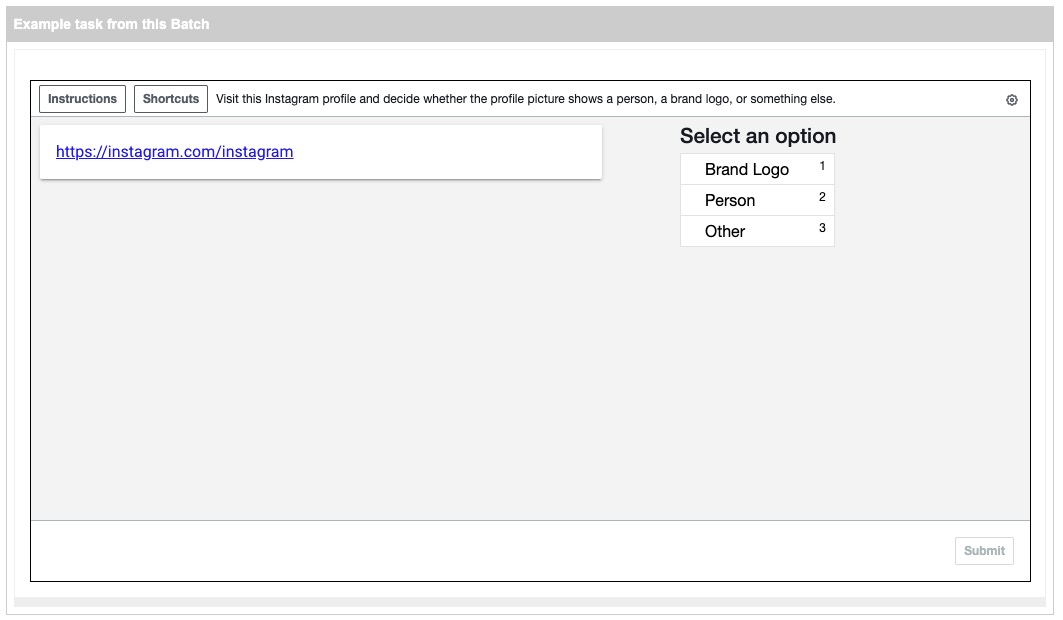Select the Brand Logo option
The width and height of the screenshot is (1063, 620).
pyautogui.click(x=747, y=169)
